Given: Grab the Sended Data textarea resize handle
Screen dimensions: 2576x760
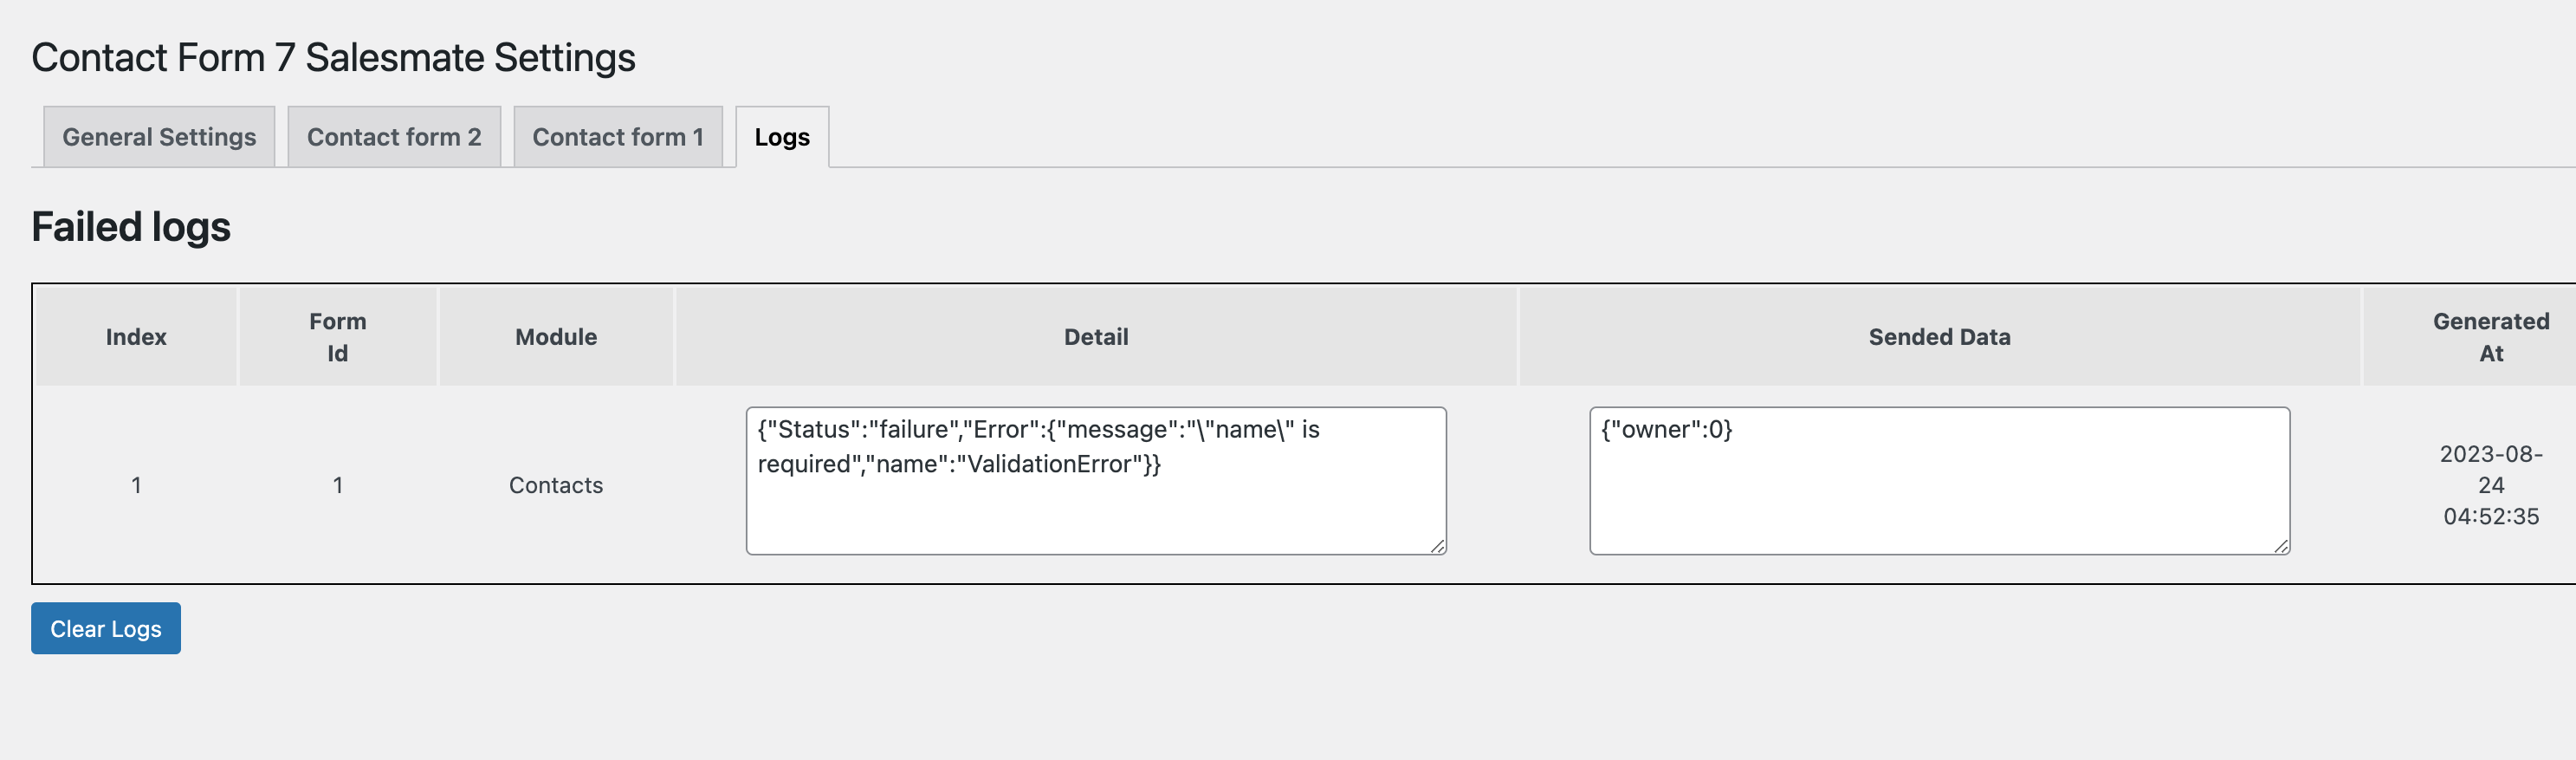Looking at the screenshot, I should point(2281,546).
